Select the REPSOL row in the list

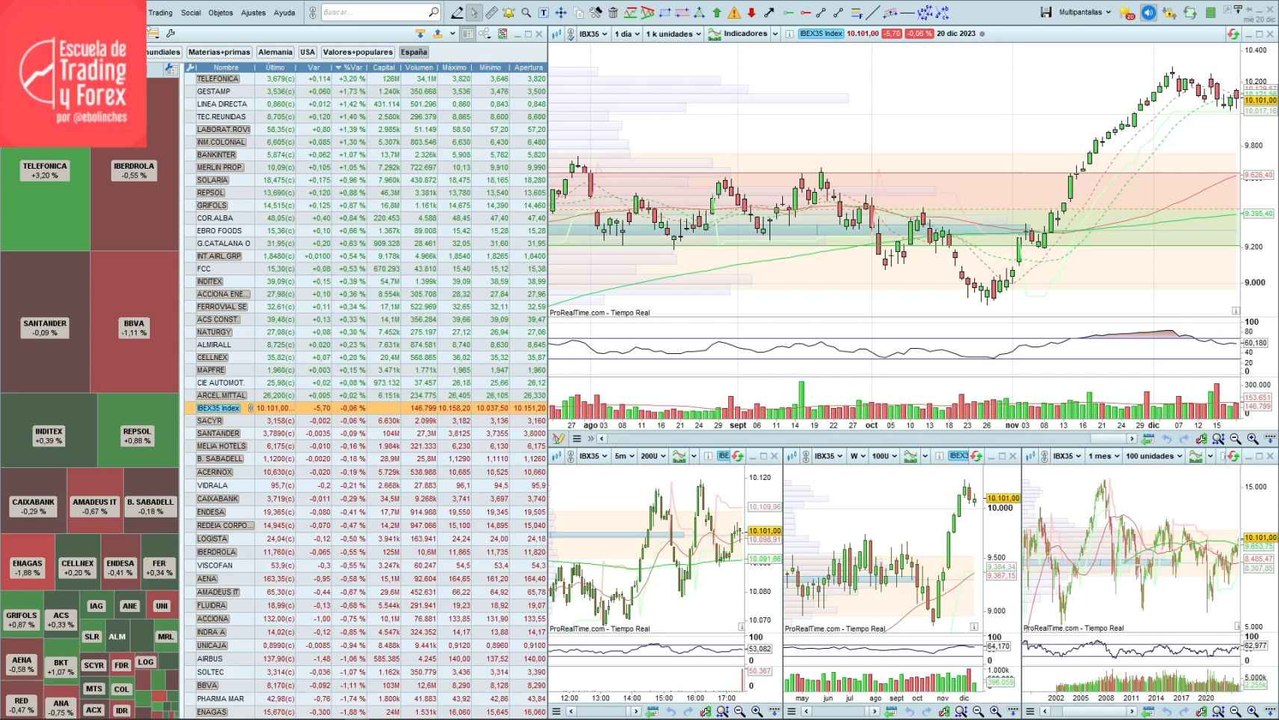point(365,192)
